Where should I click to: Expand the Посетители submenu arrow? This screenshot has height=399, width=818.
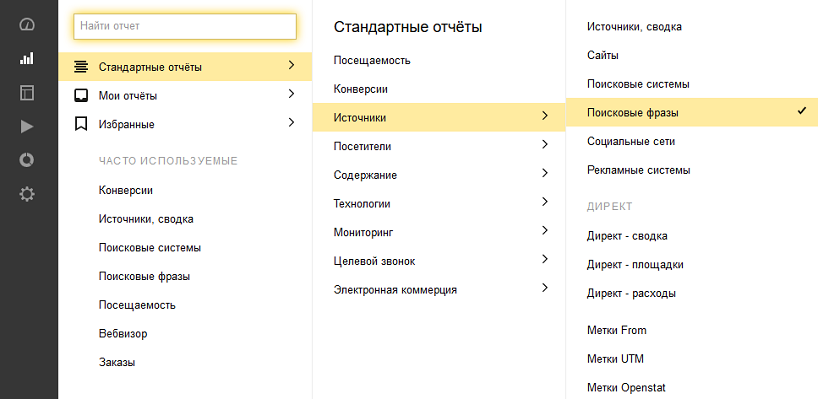tap(545, 144)
